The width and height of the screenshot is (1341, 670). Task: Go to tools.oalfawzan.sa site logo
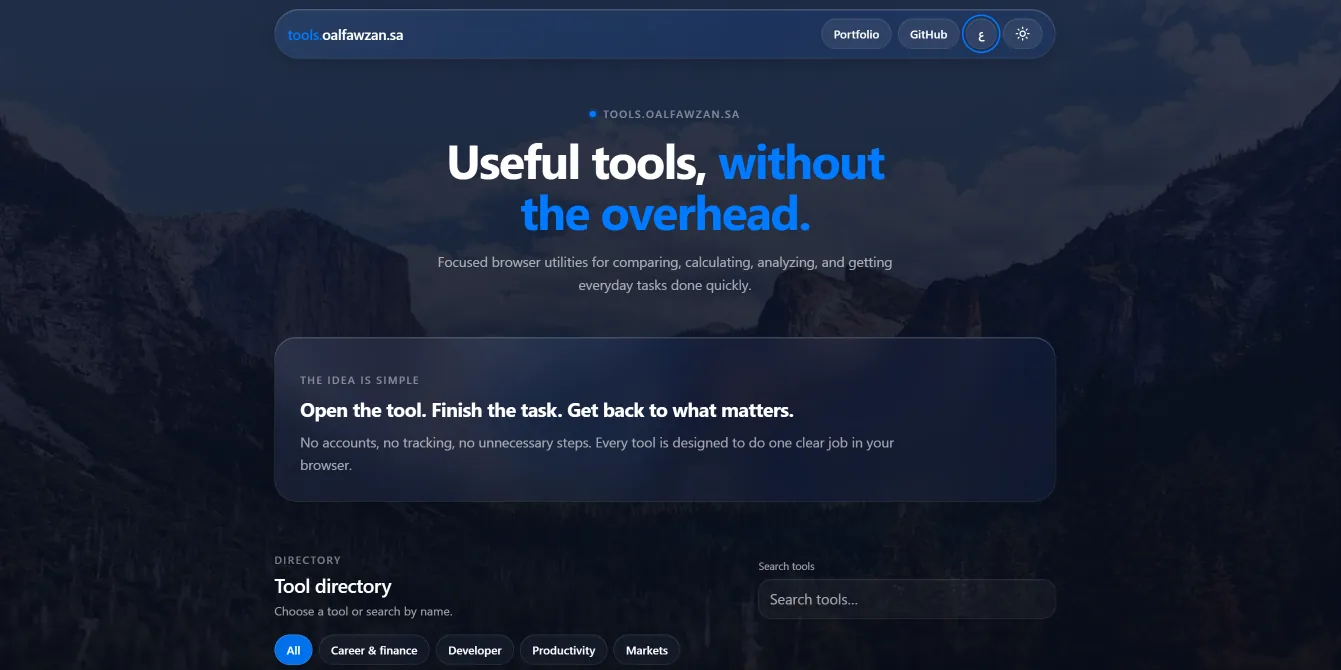click(345, 35)
